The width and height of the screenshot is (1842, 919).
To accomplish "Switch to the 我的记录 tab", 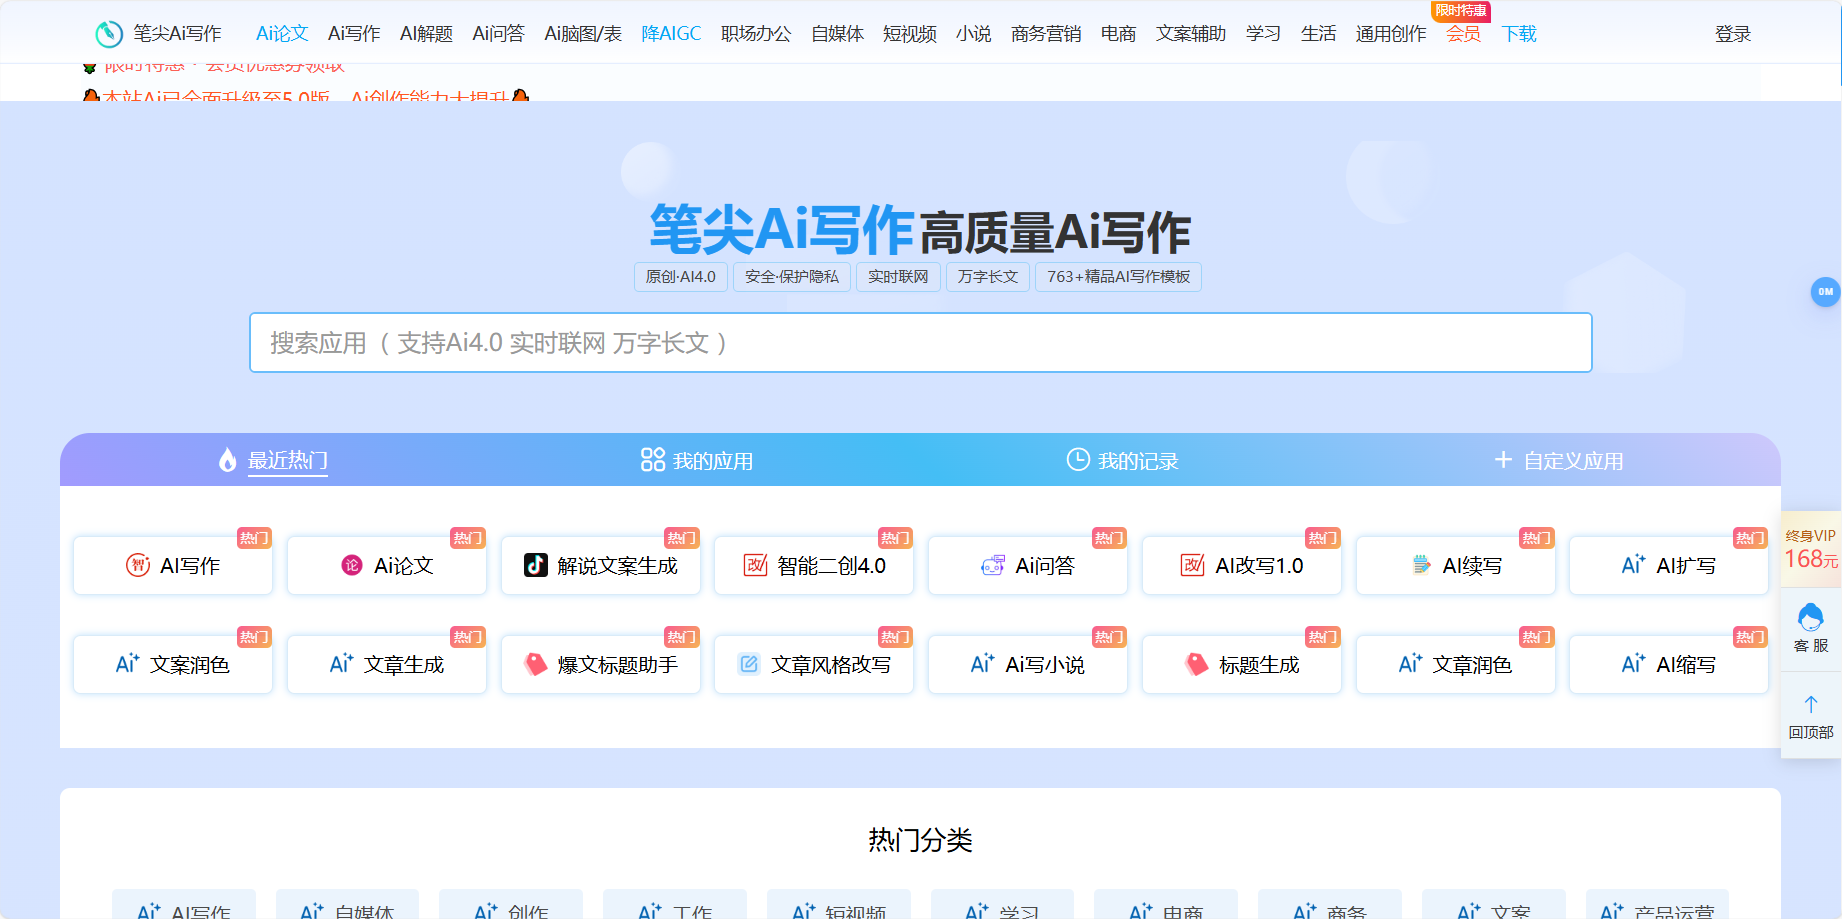I will (1122, 460).
